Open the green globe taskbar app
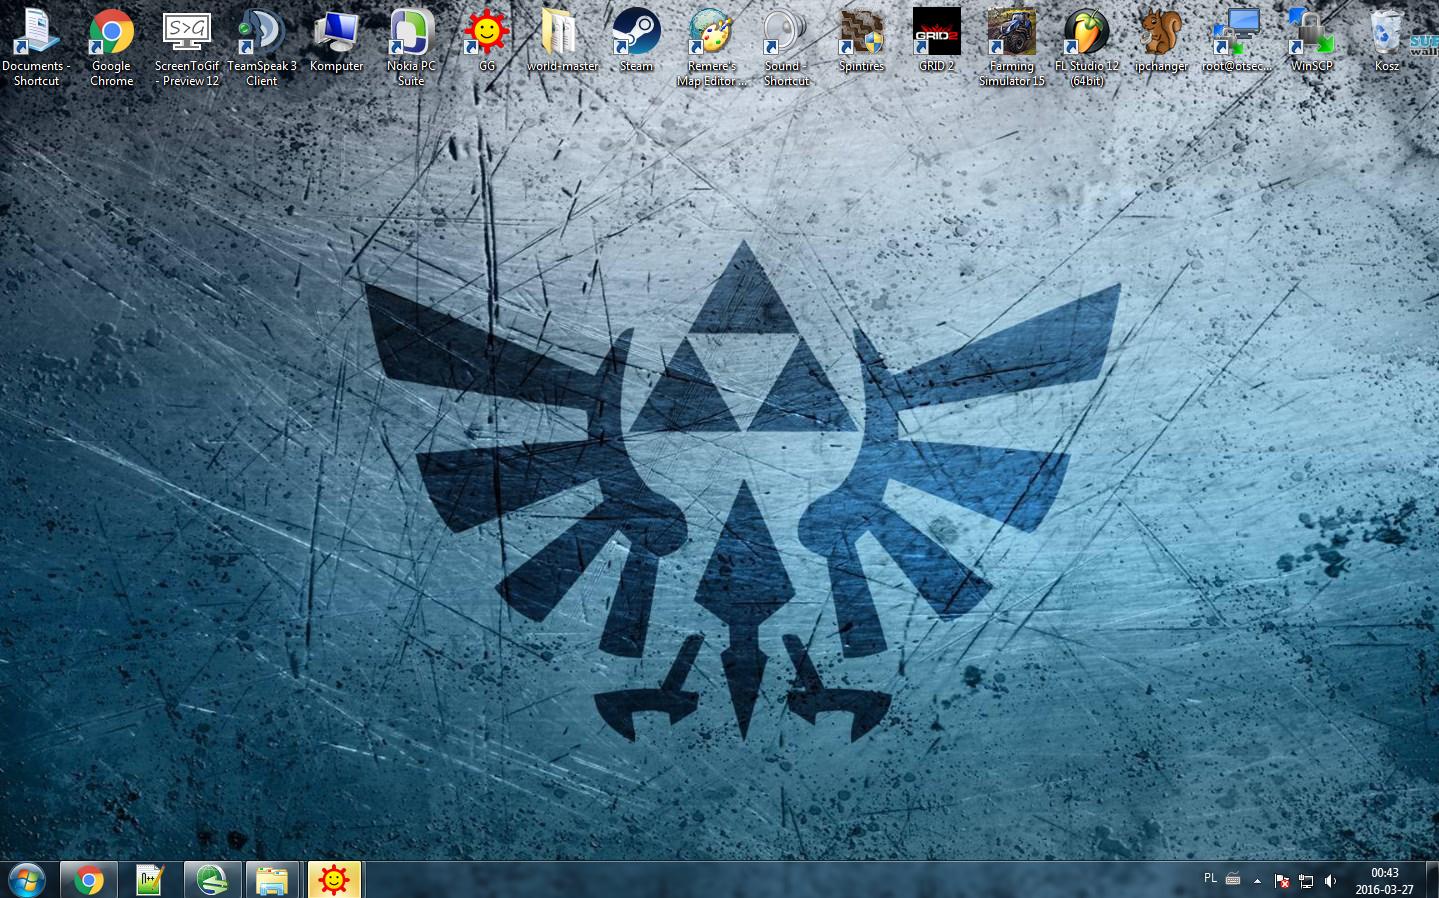The height and width of the screenshot is (898, 1439). [211, 880]
